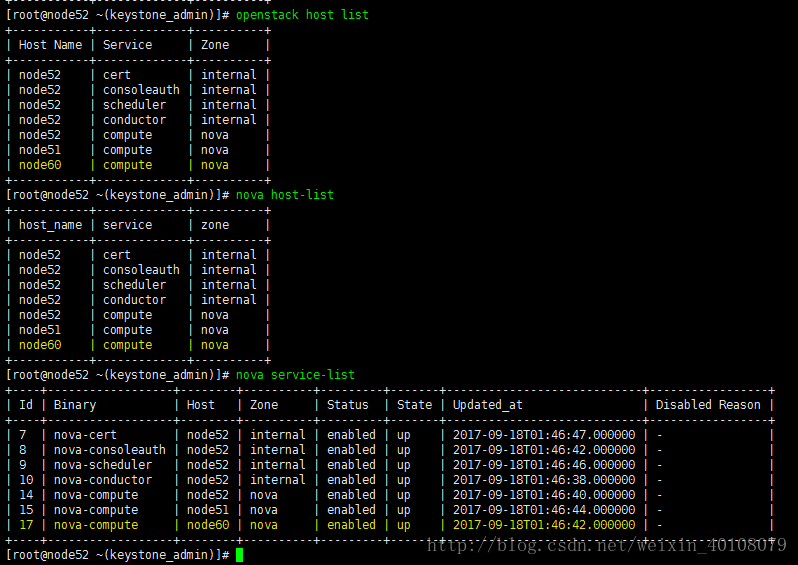
Task: Select the 'Id' column header
Action: point(26,405)
